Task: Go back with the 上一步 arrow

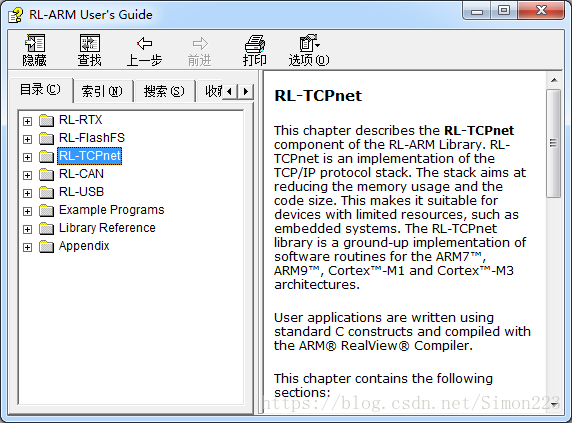Action: coord(144,43)
